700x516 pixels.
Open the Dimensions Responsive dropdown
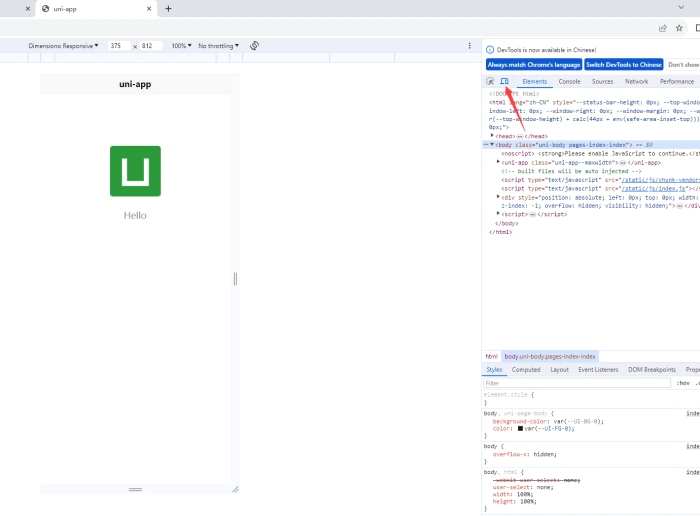coord(63,46)
